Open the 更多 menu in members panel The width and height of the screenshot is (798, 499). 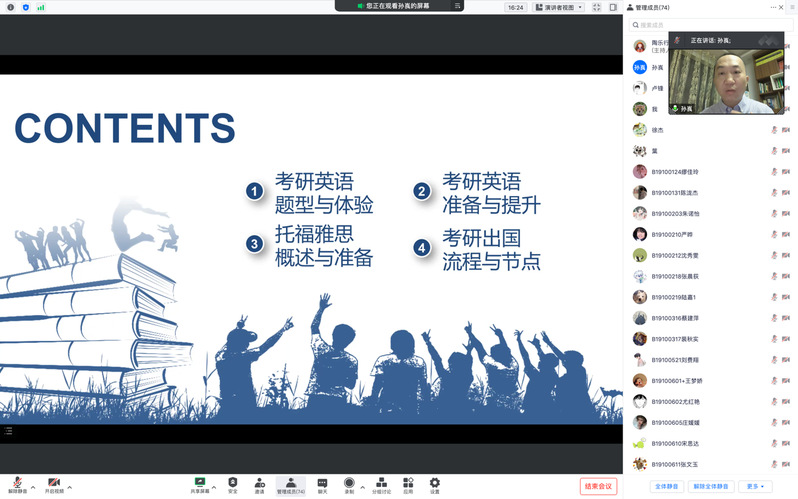point(755,486)
